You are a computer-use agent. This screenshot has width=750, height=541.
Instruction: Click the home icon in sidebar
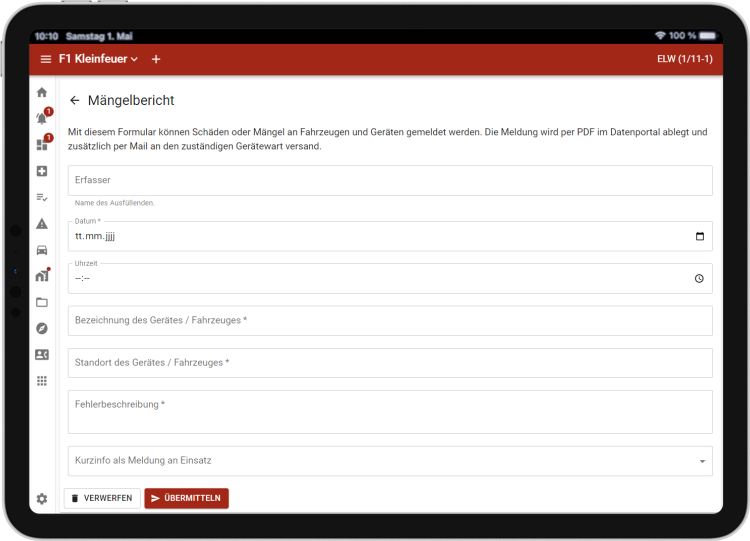click(x=42, y=92)
